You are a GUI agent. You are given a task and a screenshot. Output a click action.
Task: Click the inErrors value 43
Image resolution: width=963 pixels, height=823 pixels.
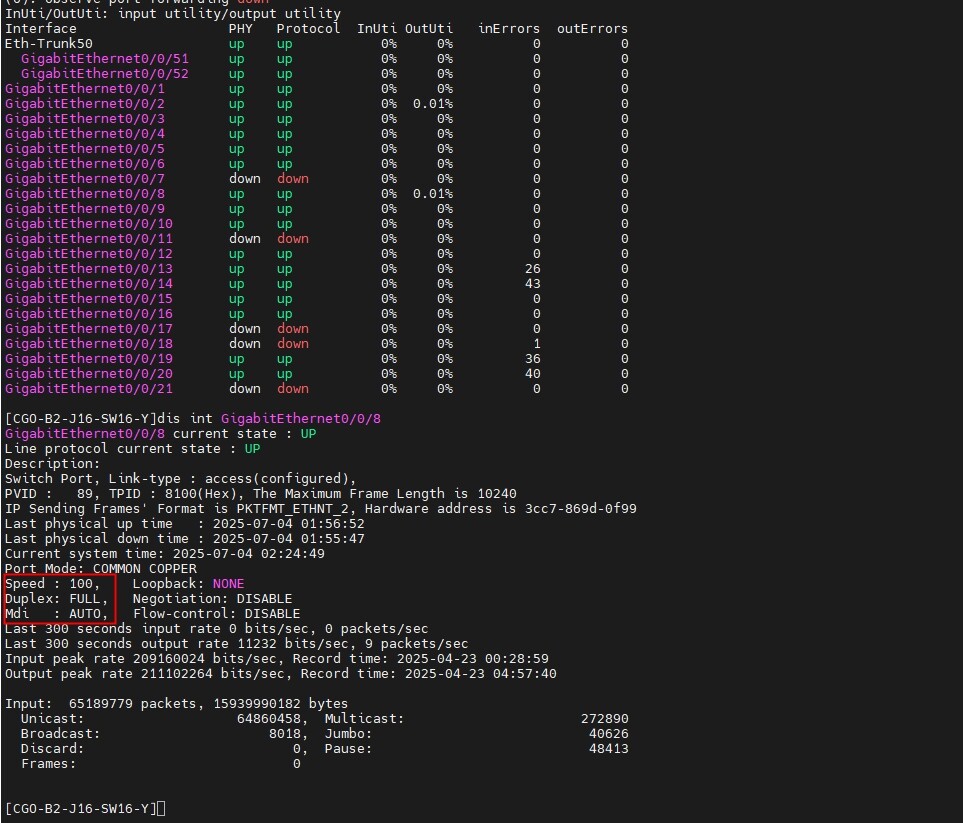tap(532, 284)
